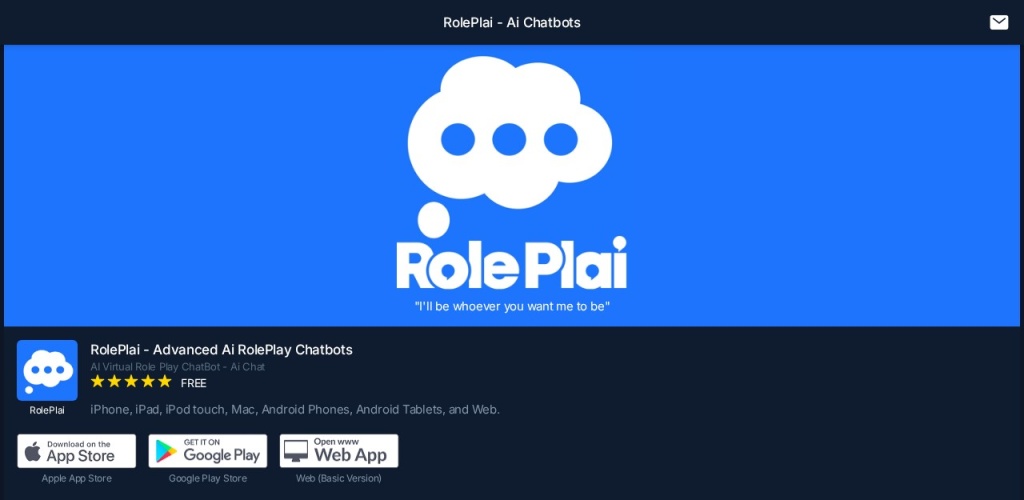Click the Web (Basic Version) caption
The width and height of the screenshot is (1024, 500).
pyautogui.click(x=339, y=478)
